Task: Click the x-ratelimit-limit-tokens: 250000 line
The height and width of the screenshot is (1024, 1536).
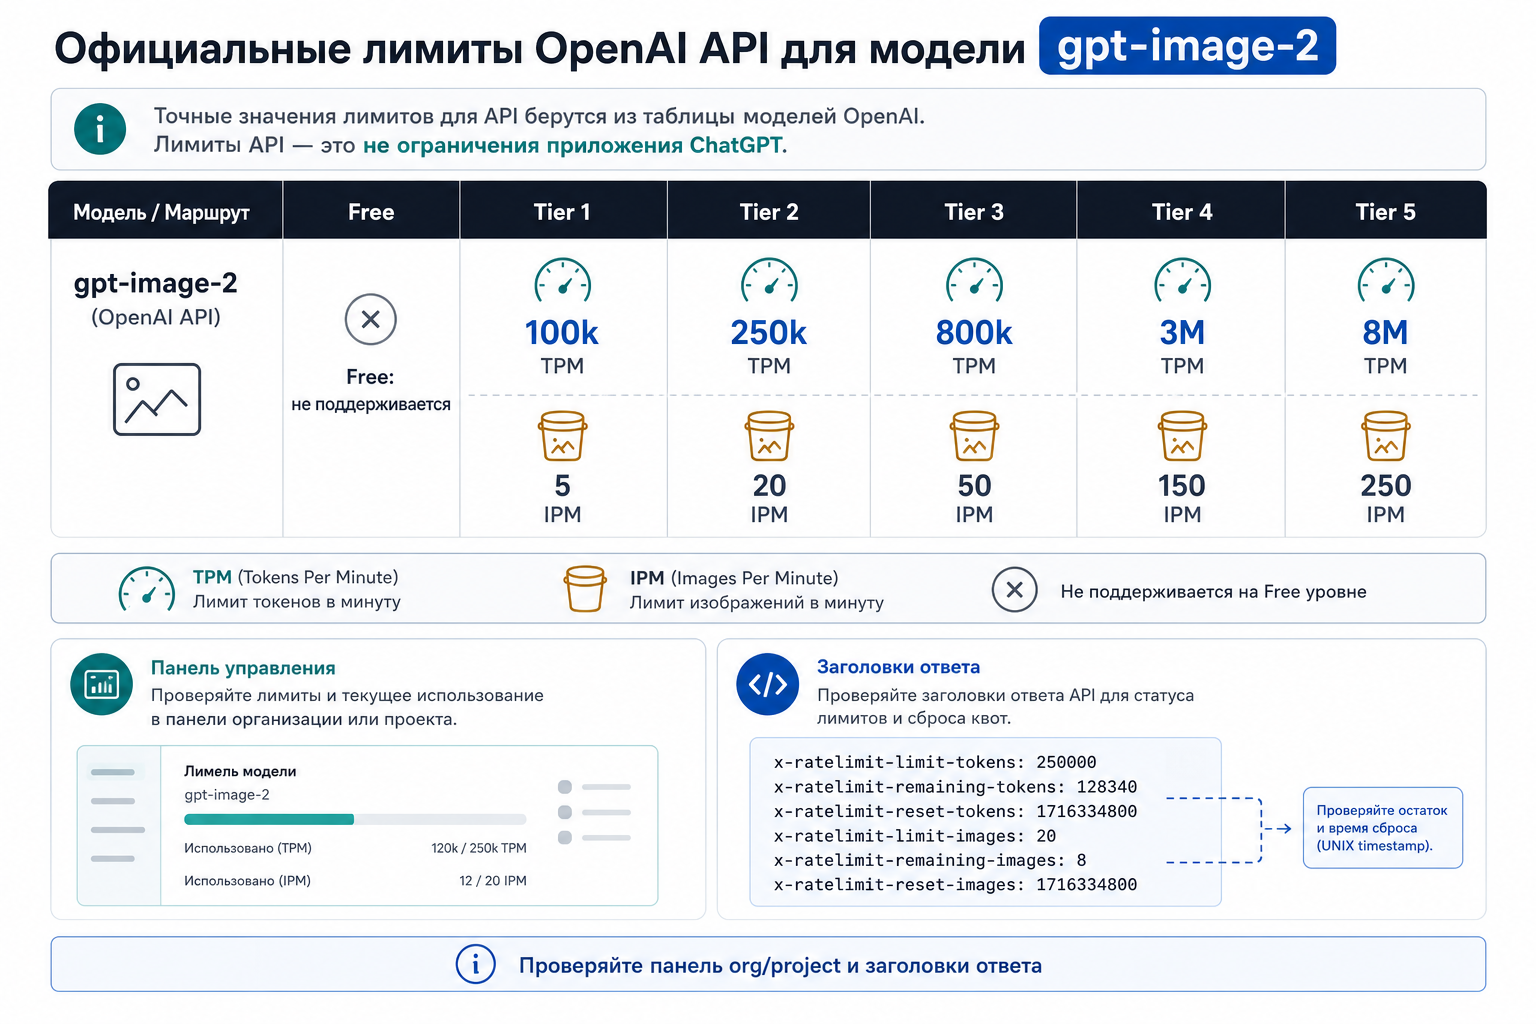Action: point(935,762)
